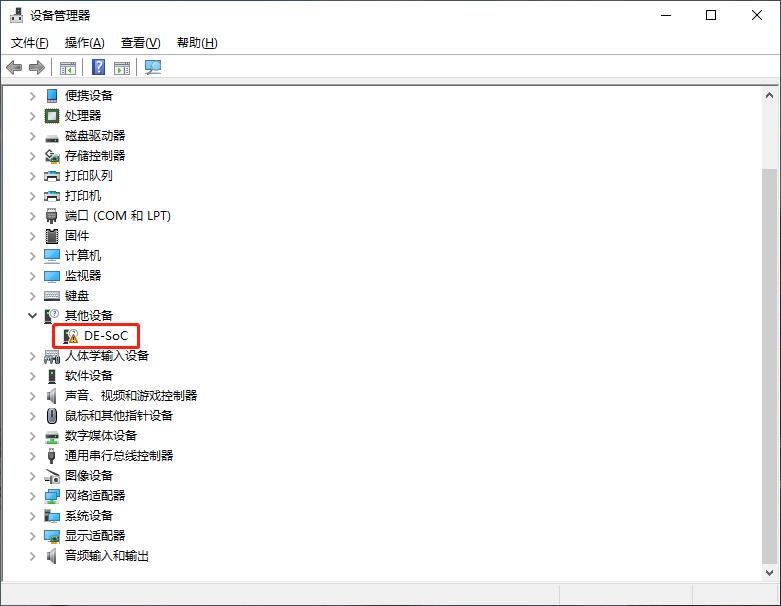Viewport: 781px width, 606px height.
Task: Expand the 网络适配器 category
Action: tap(32, 496)
